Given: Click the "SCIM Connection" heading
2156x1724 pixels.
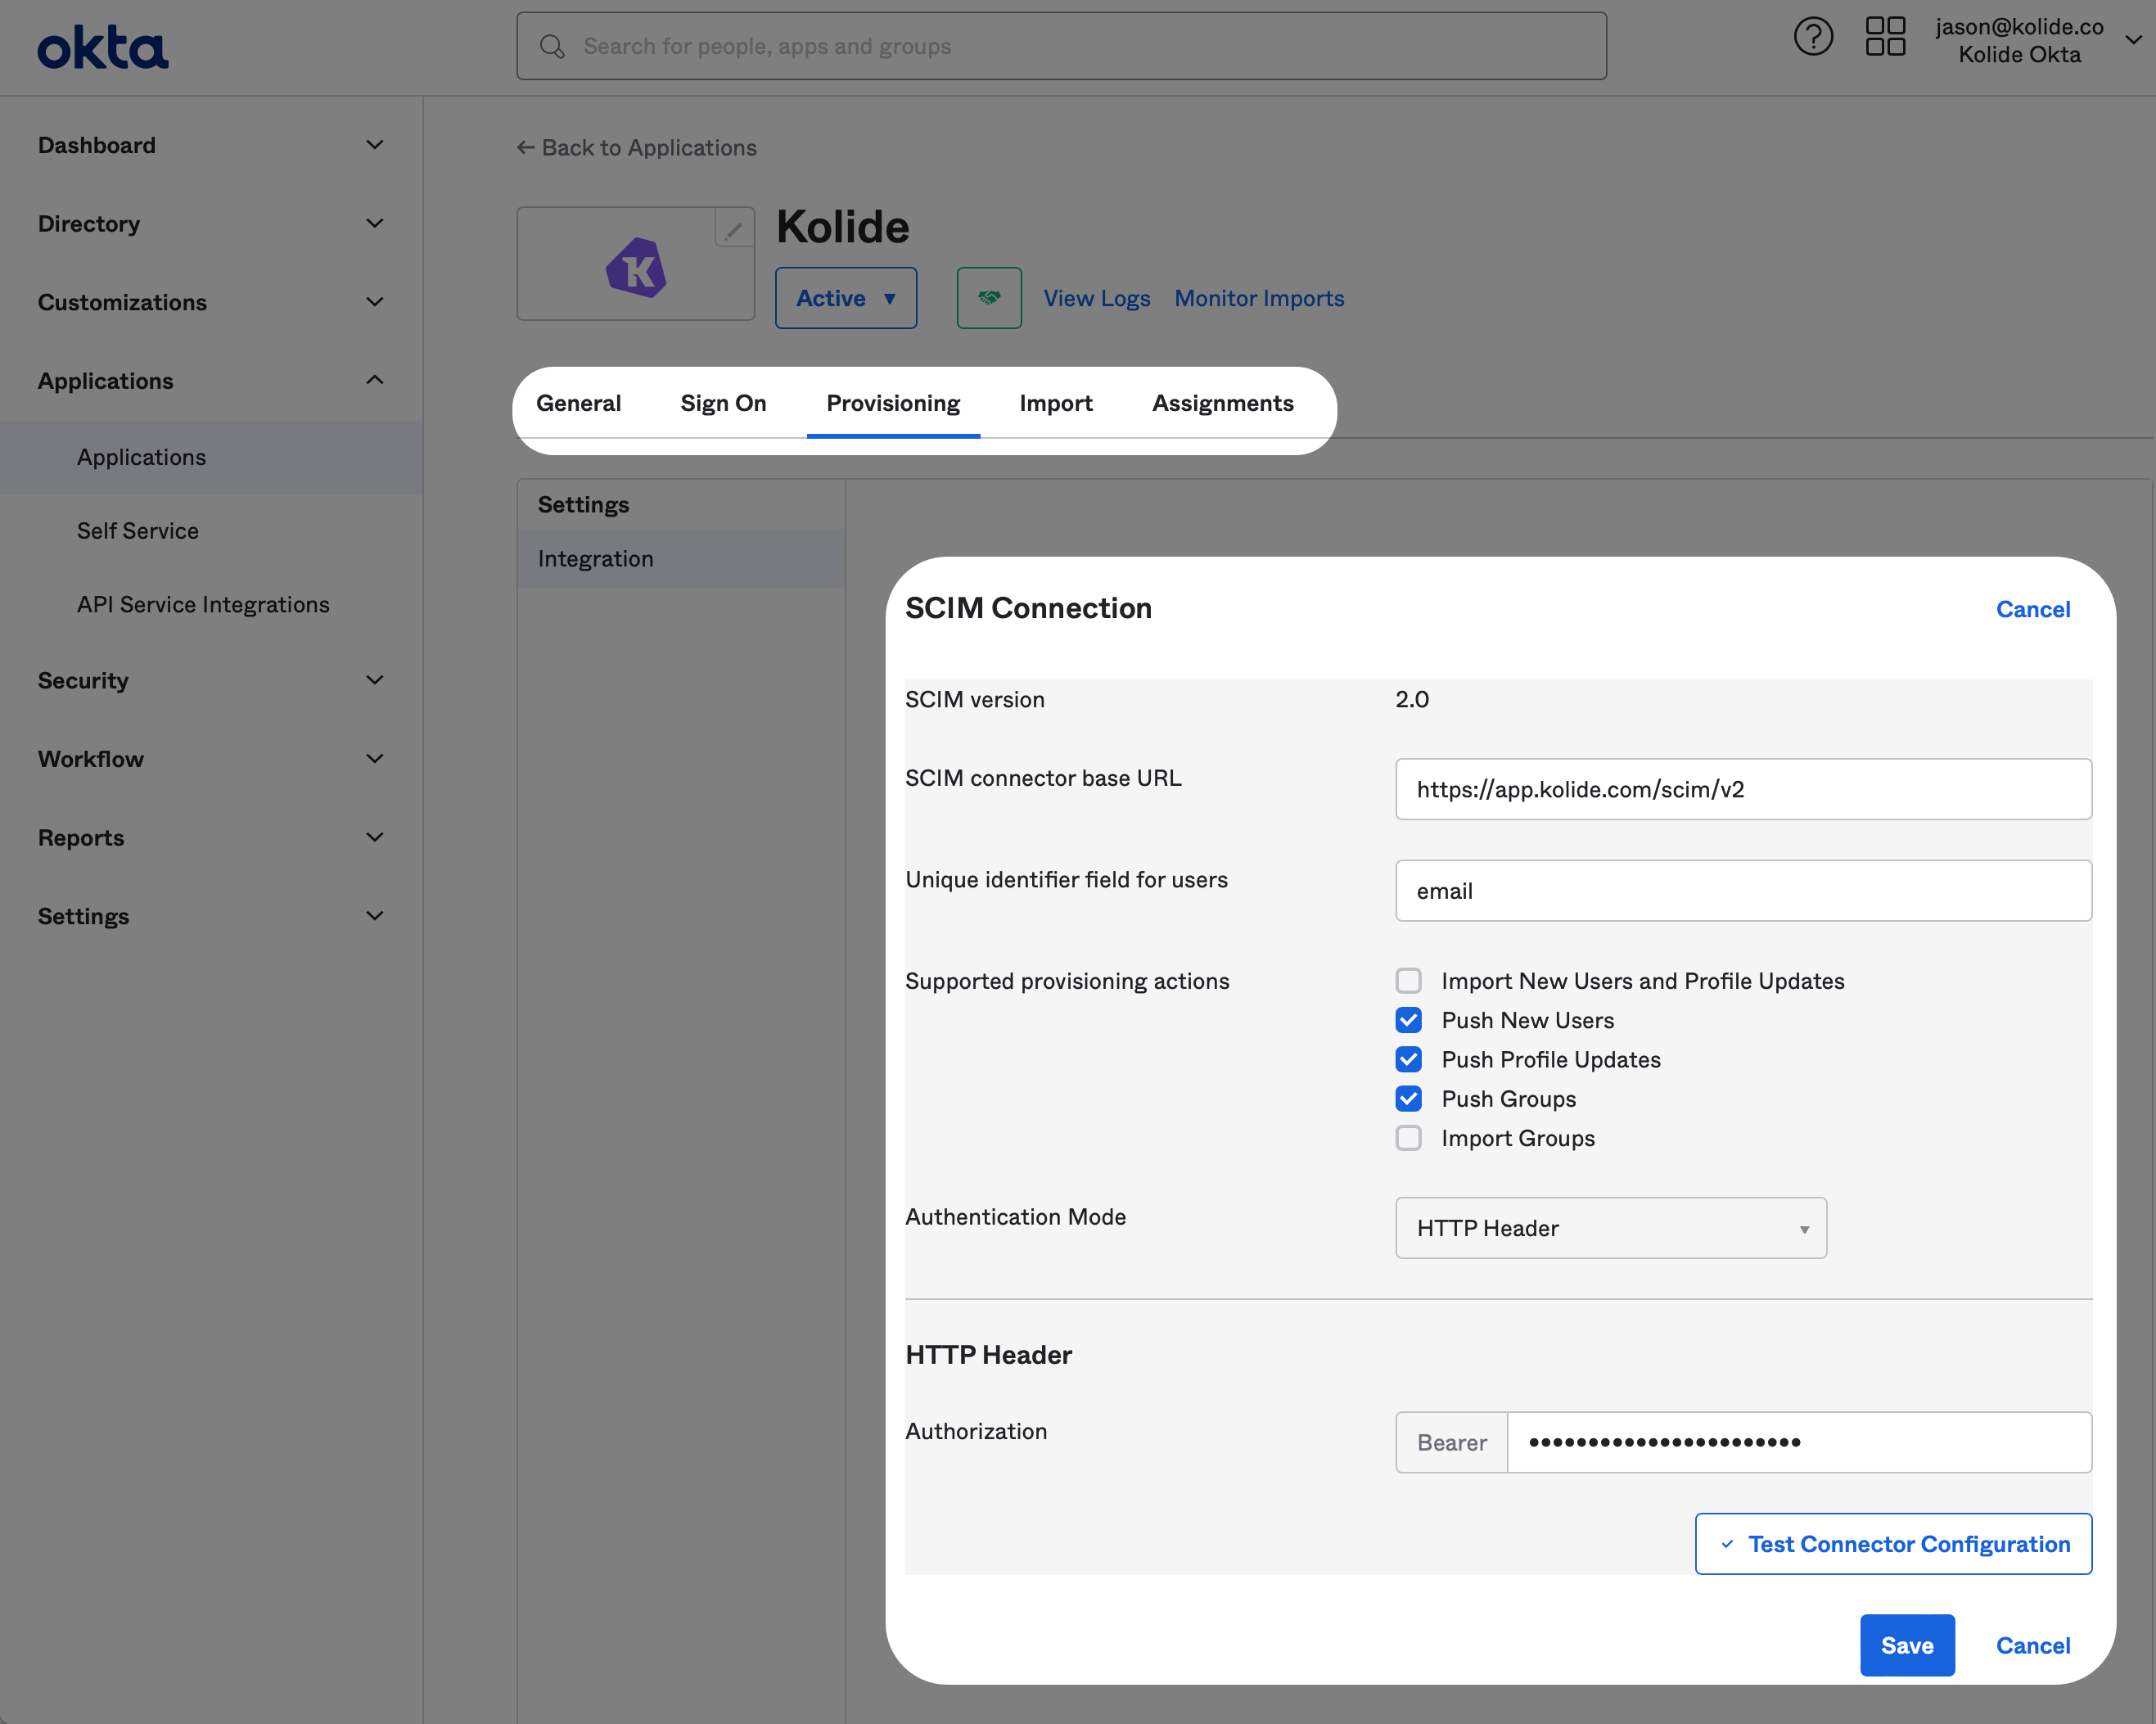Looking at the screenshot, I should point(1028,608).
